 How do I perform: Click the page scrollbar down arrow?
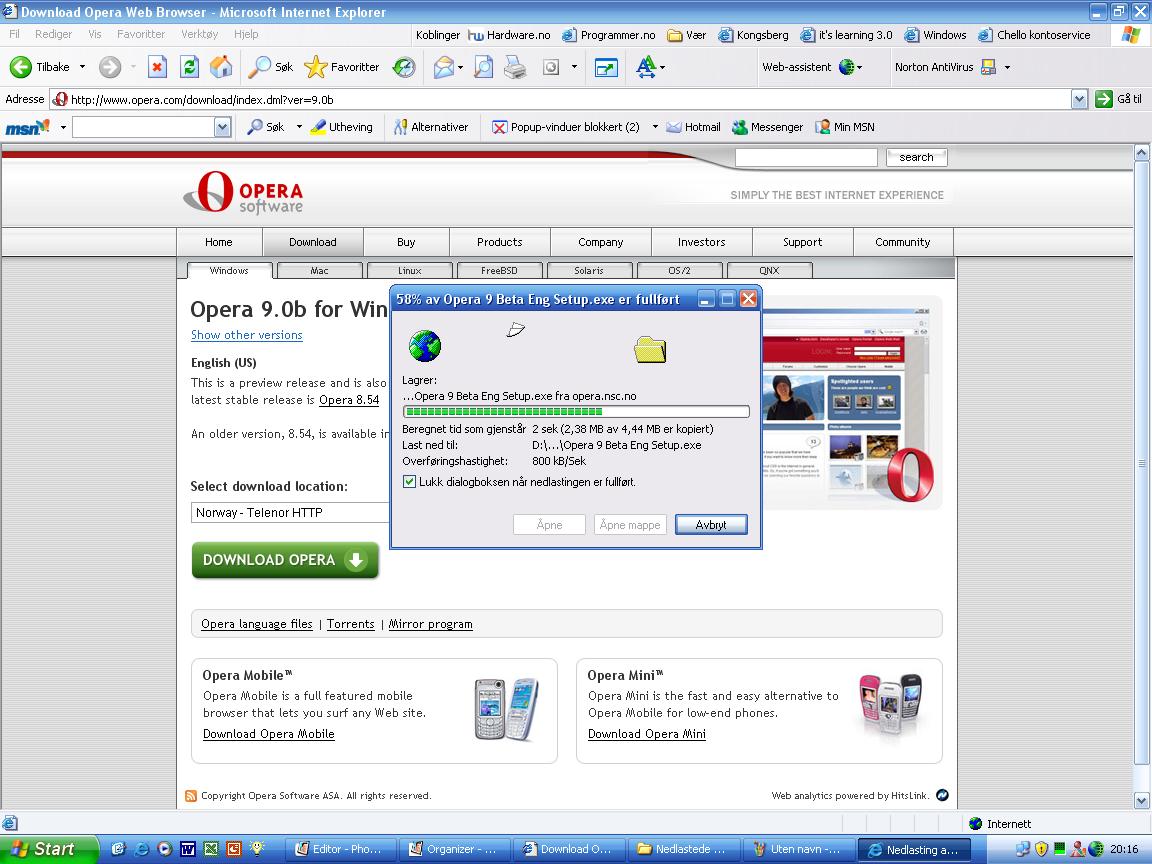[1141, 800]
